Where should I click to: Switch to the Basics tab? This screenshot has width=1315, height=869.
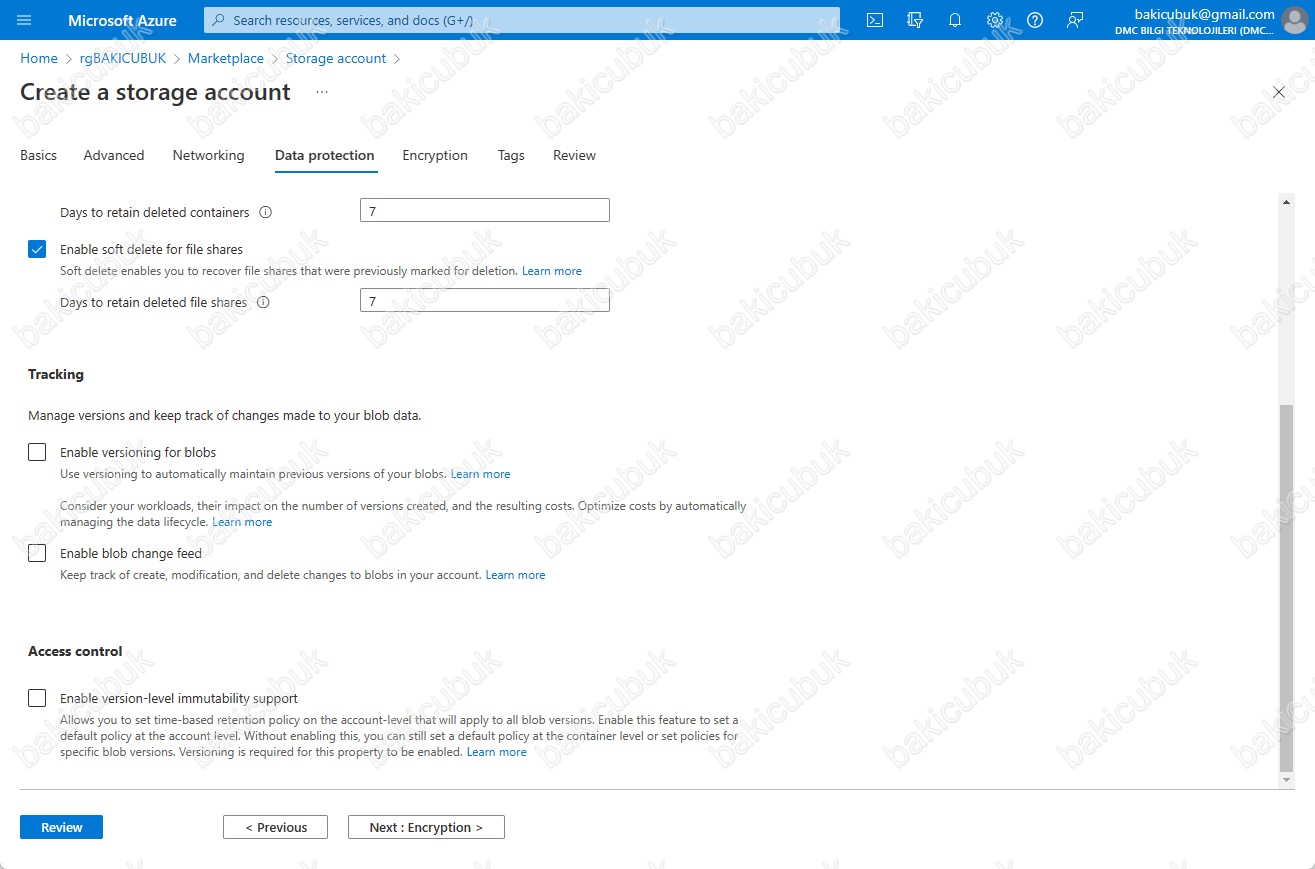point(38,155)
